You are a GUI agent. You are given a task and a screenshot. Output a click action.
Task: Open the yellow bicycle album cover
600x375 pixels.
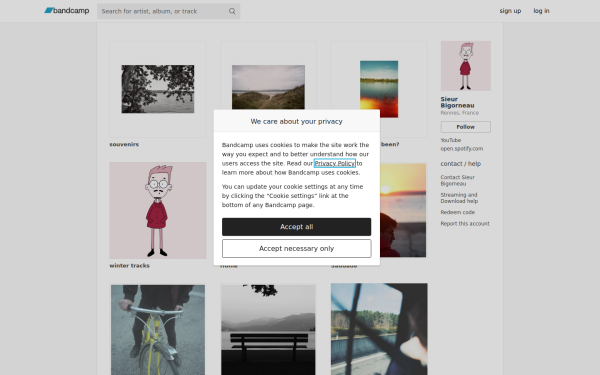coord(158,329)
